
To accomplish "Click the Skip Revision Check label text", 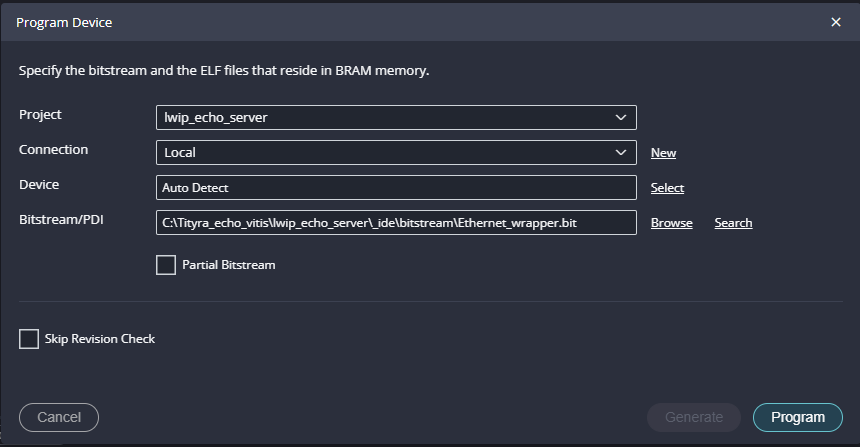I will 100,339.
